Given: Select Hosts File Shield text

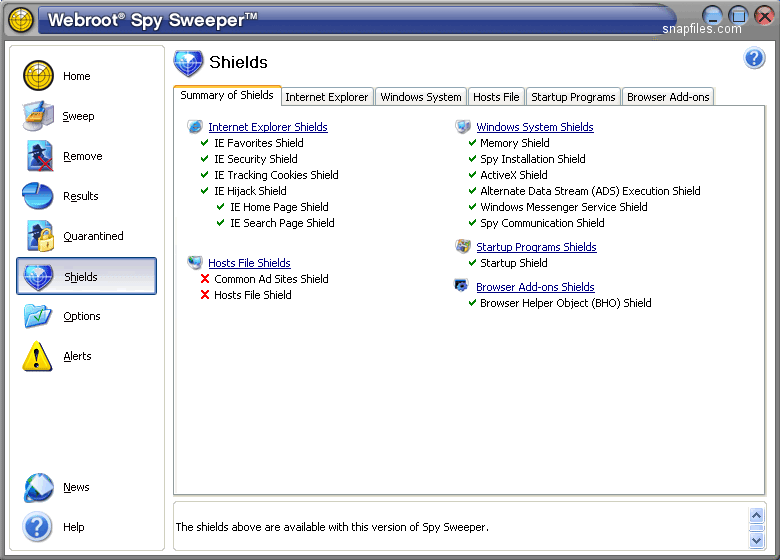Looking at the screenshot, I should point(253,295).
